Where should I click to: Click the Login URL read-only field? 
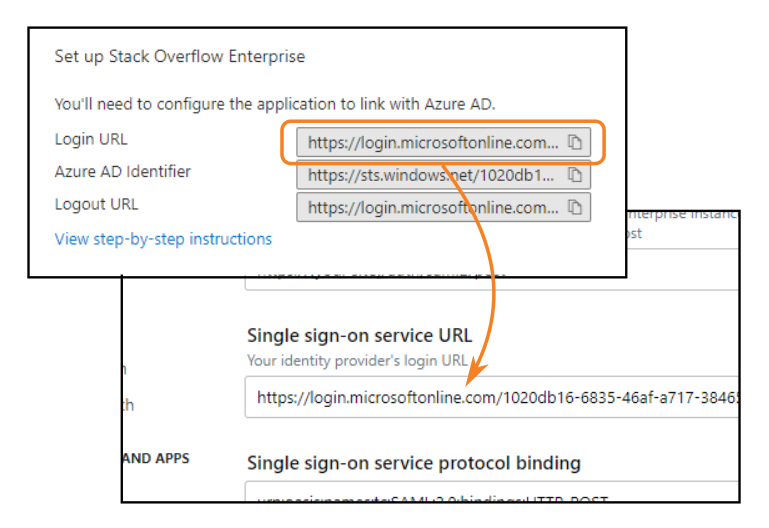click(433, 142)
